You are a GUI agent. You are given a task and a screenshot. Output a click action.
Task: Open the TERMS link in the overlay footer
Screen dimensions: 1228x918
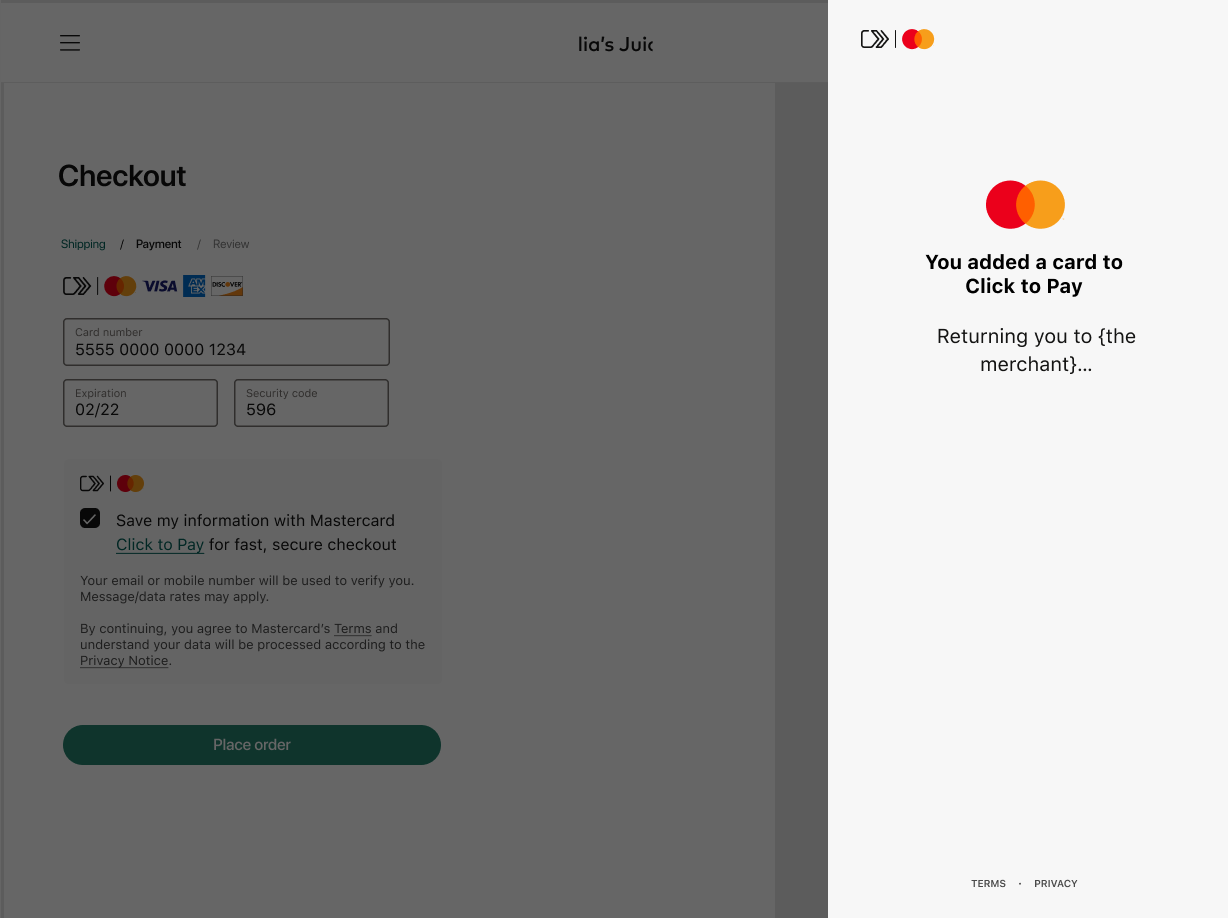pos(988,883)
